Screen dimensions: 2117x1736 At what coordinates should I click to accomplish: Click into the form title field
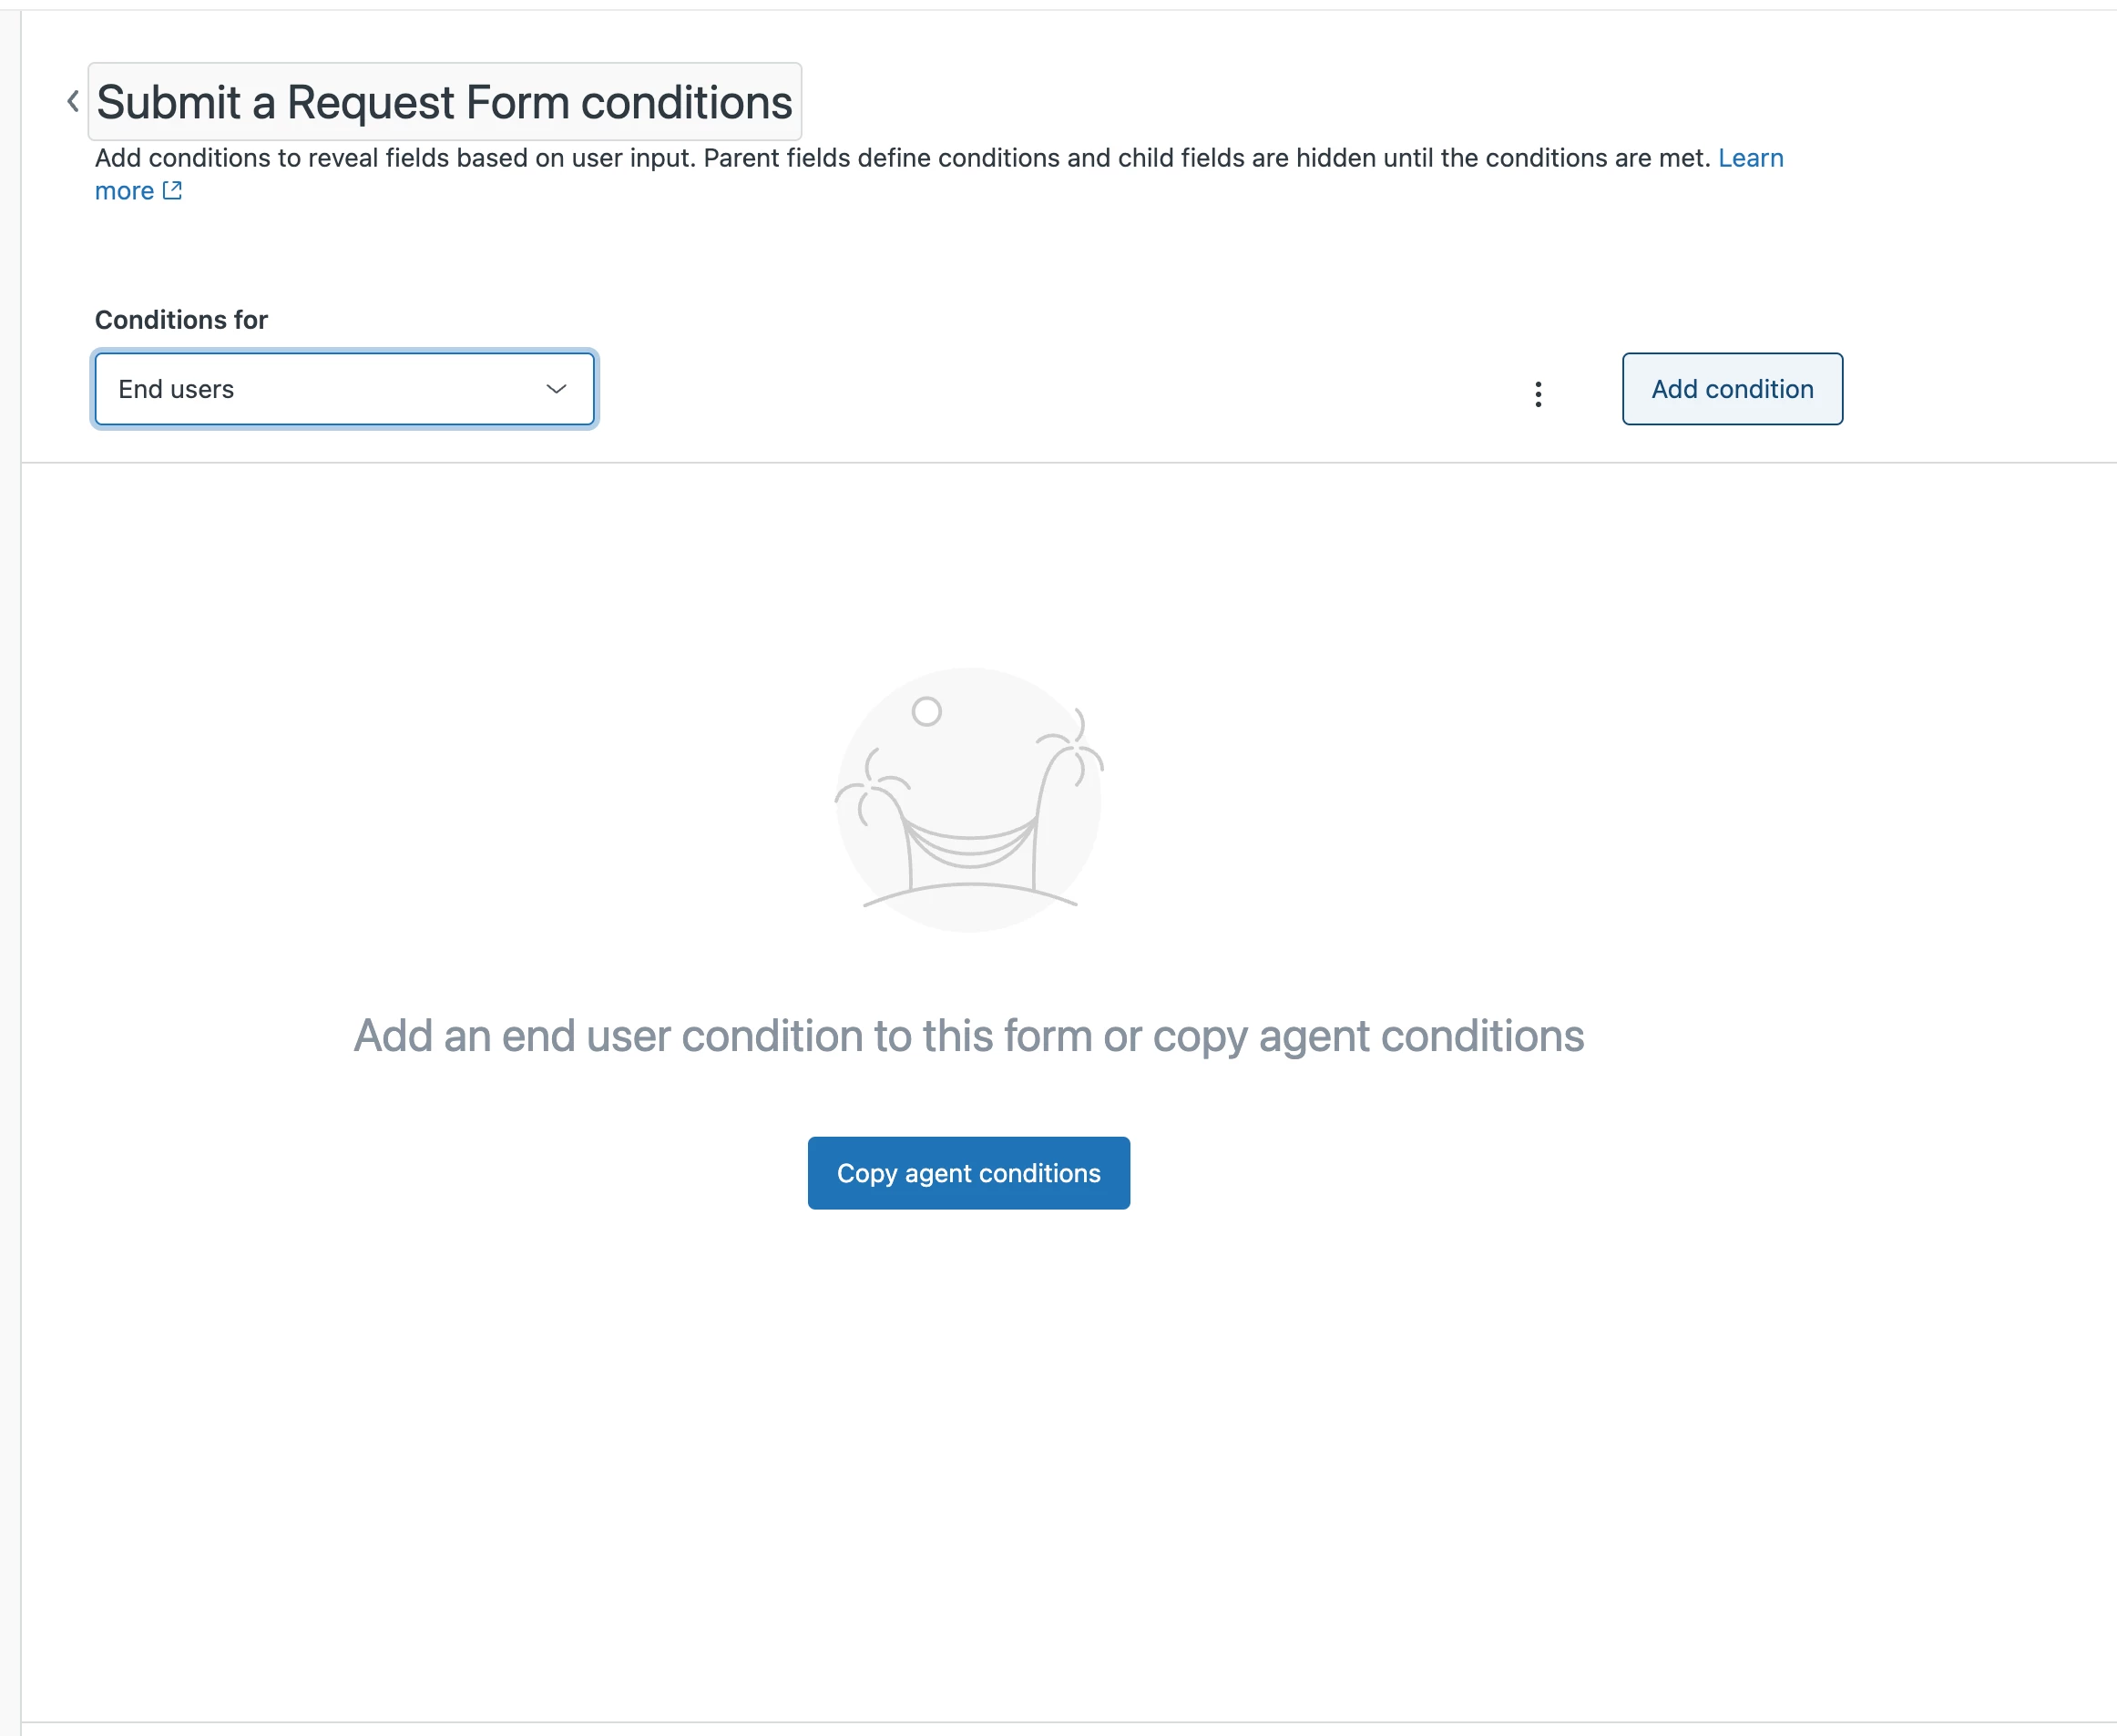point(445,102)
